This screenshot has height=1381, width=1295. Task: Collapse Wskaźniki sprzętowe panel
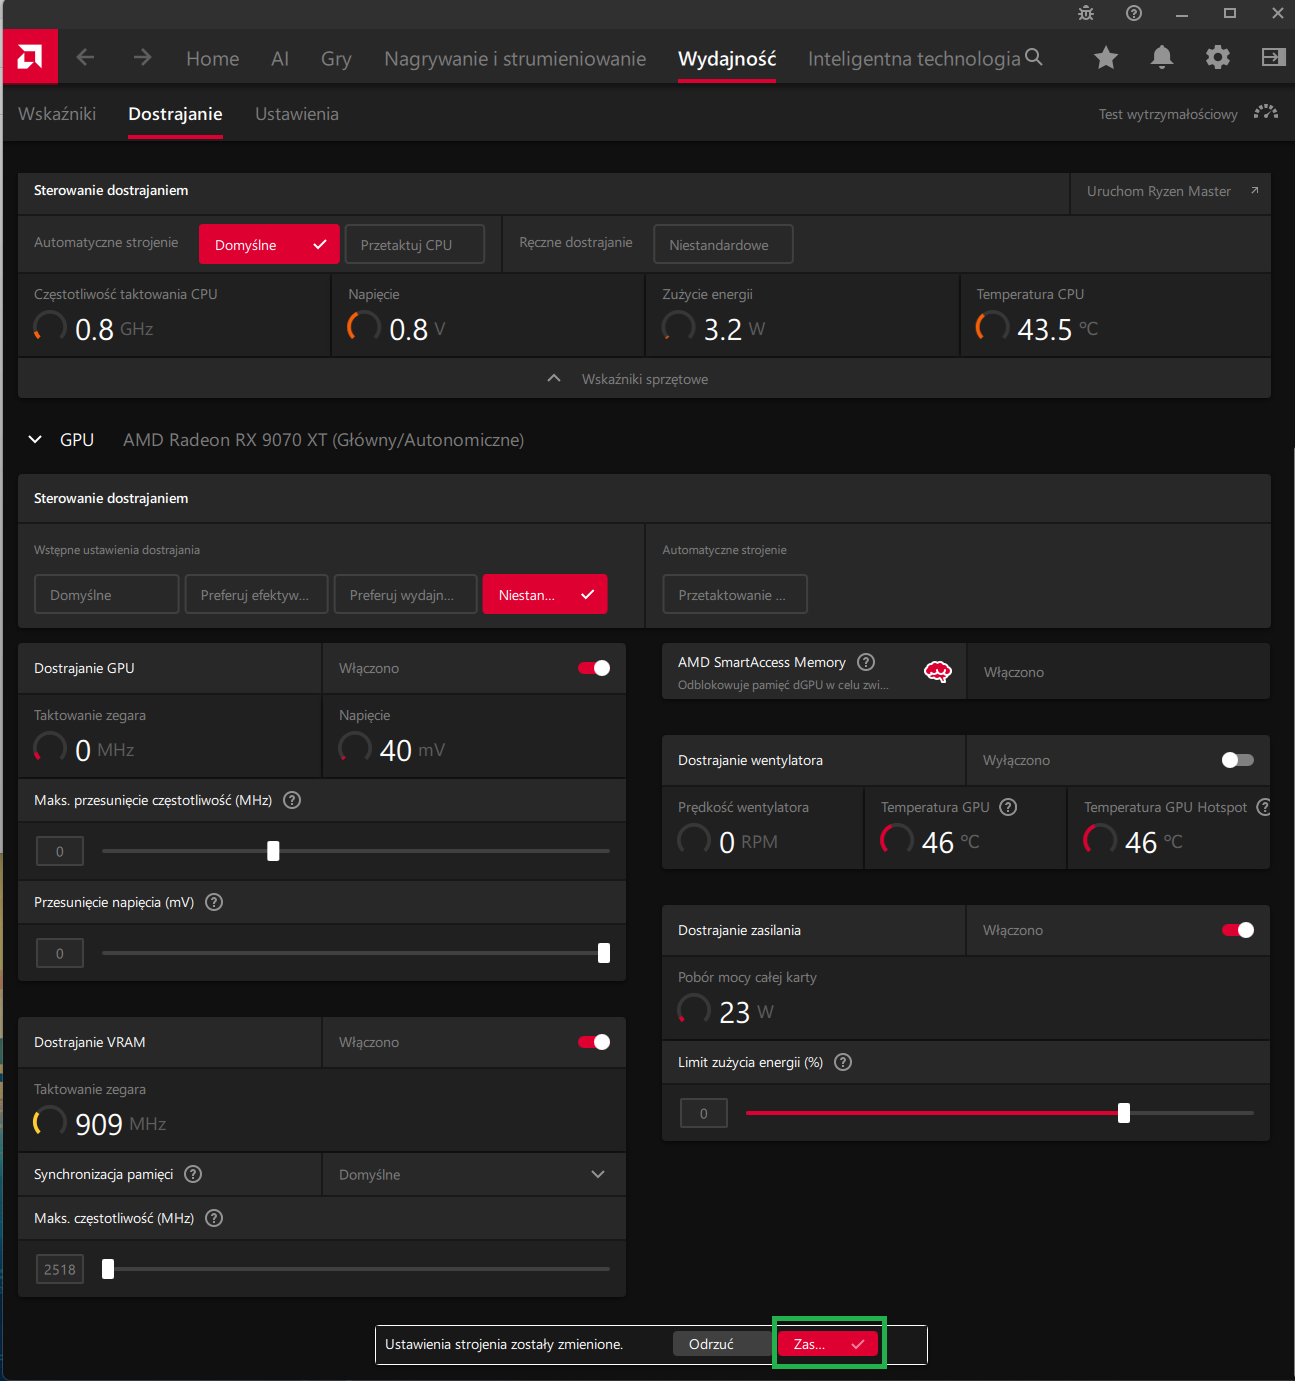point(554,378)
